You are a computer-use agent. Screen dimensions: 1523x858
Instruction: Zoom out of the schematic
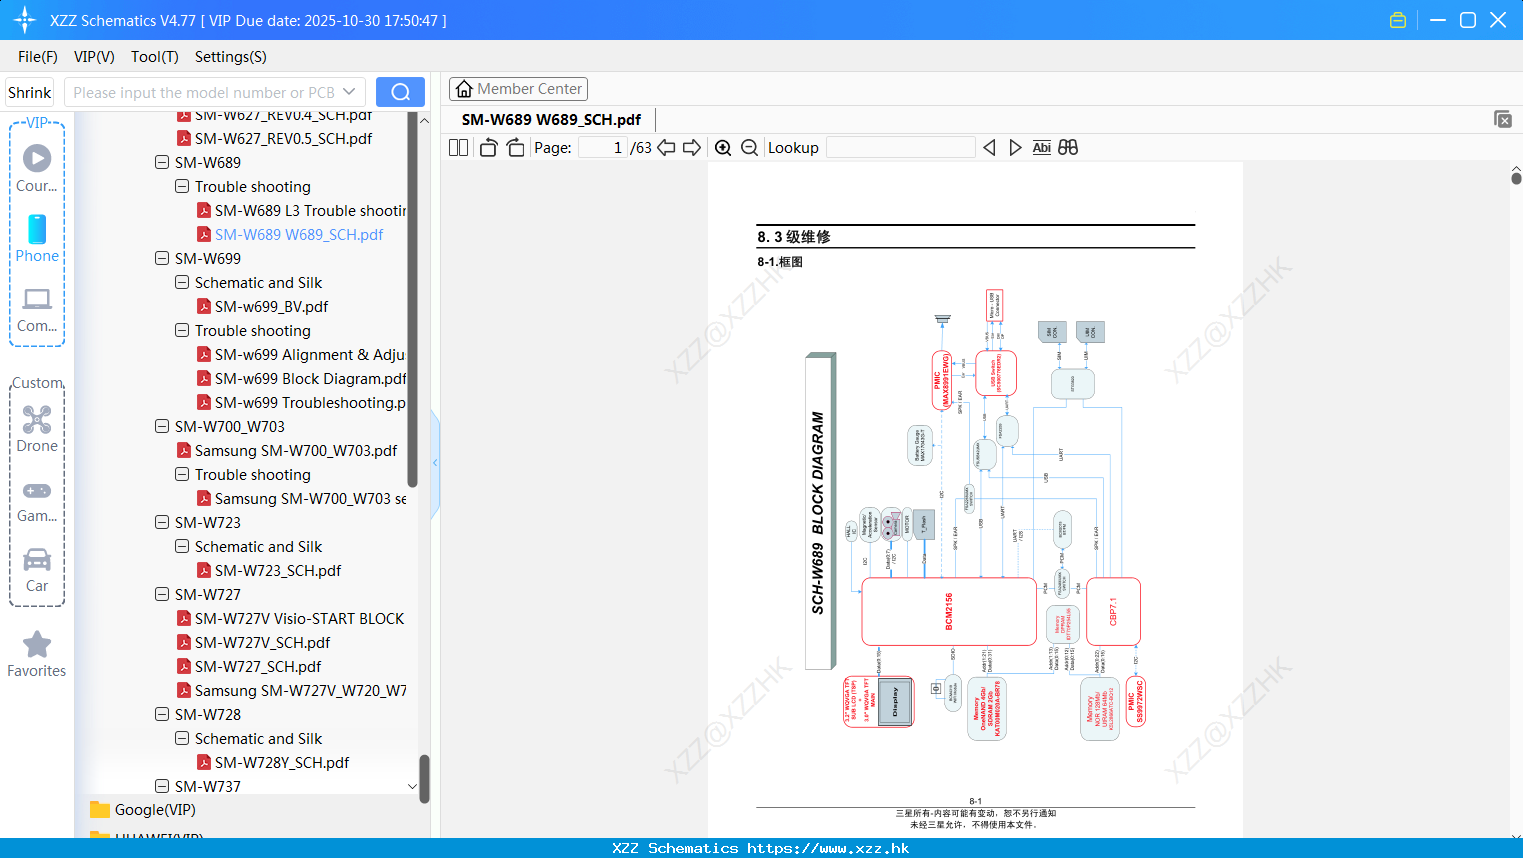[x=749, y=148]
